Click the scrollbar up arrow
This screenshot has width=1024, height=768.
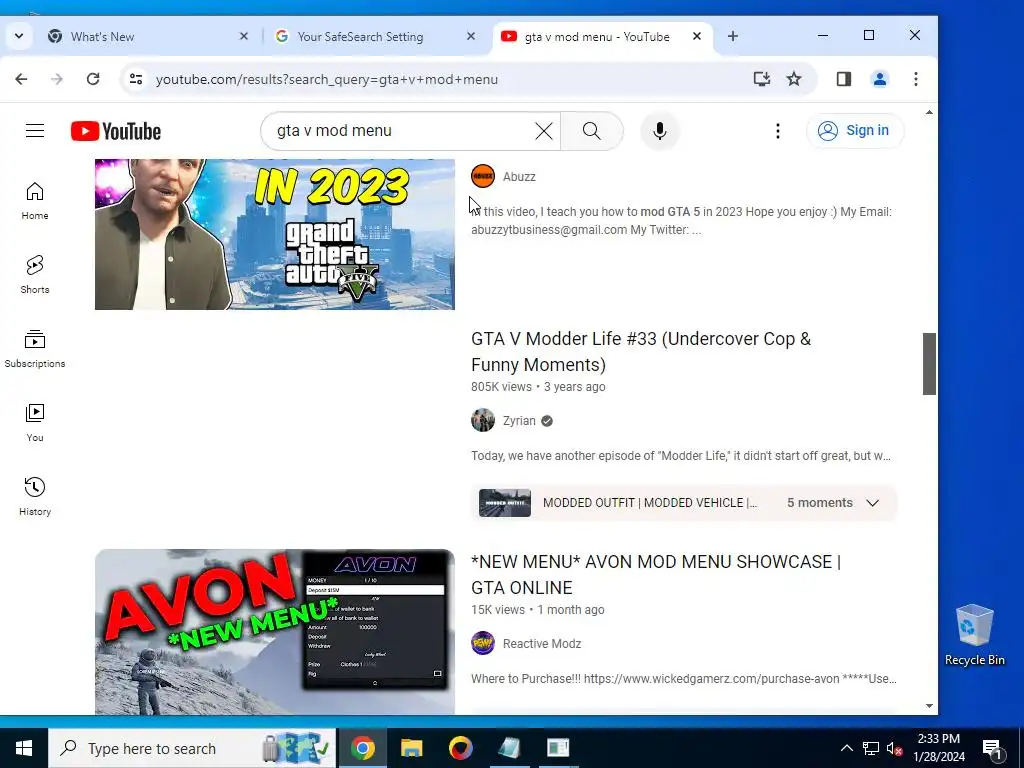tap(929, 113)
